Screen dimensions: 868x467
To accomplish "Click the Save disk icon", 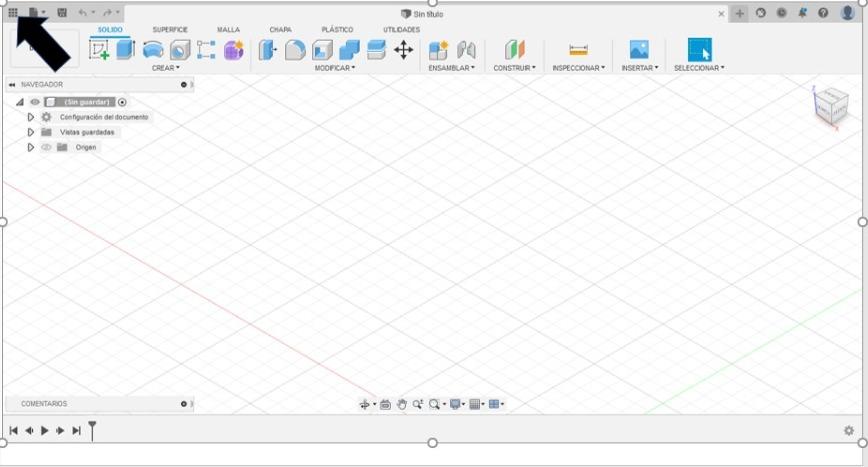I will pyautogui.click(x=62, y=12).
